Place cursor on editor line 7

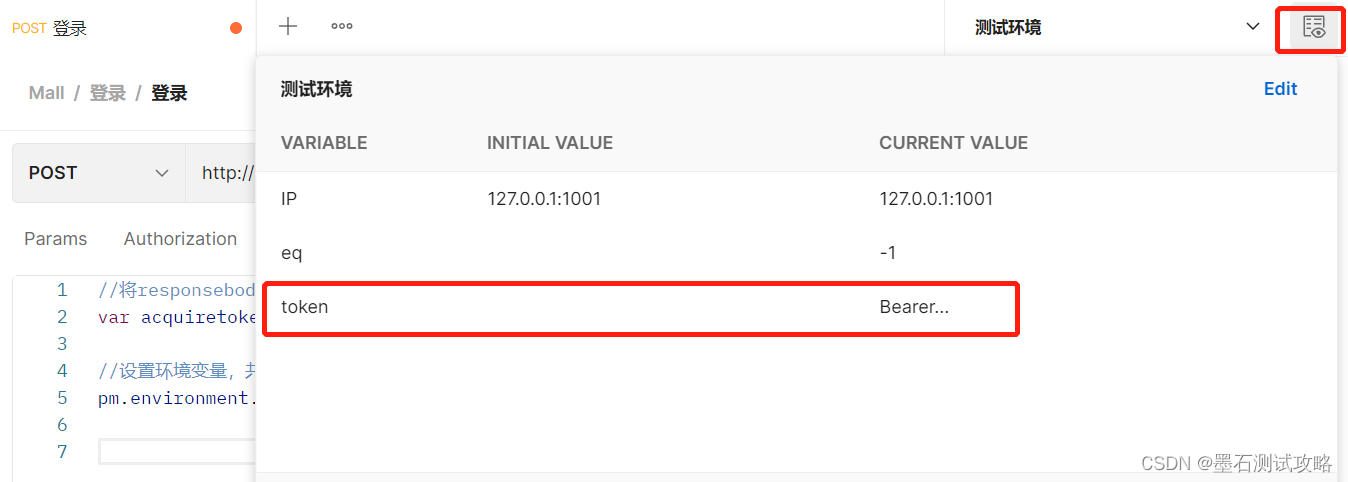pyautogui.click(x=177, y=452)
